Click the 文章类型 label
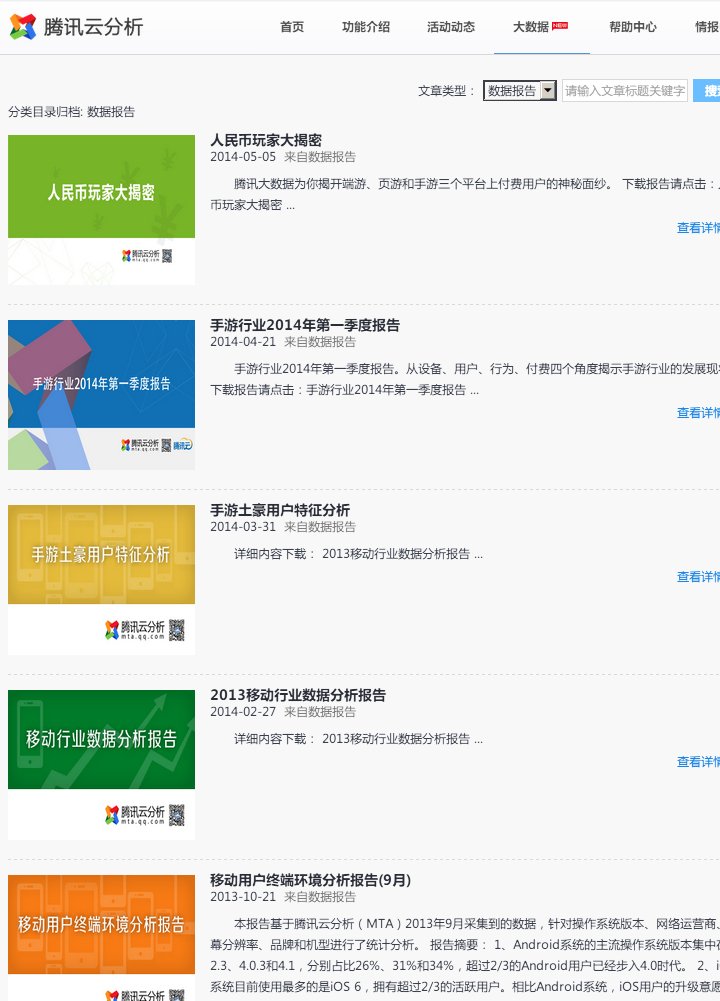Image resolution: width=720 pixels, height=1001 pixels. tap(446, 91)
